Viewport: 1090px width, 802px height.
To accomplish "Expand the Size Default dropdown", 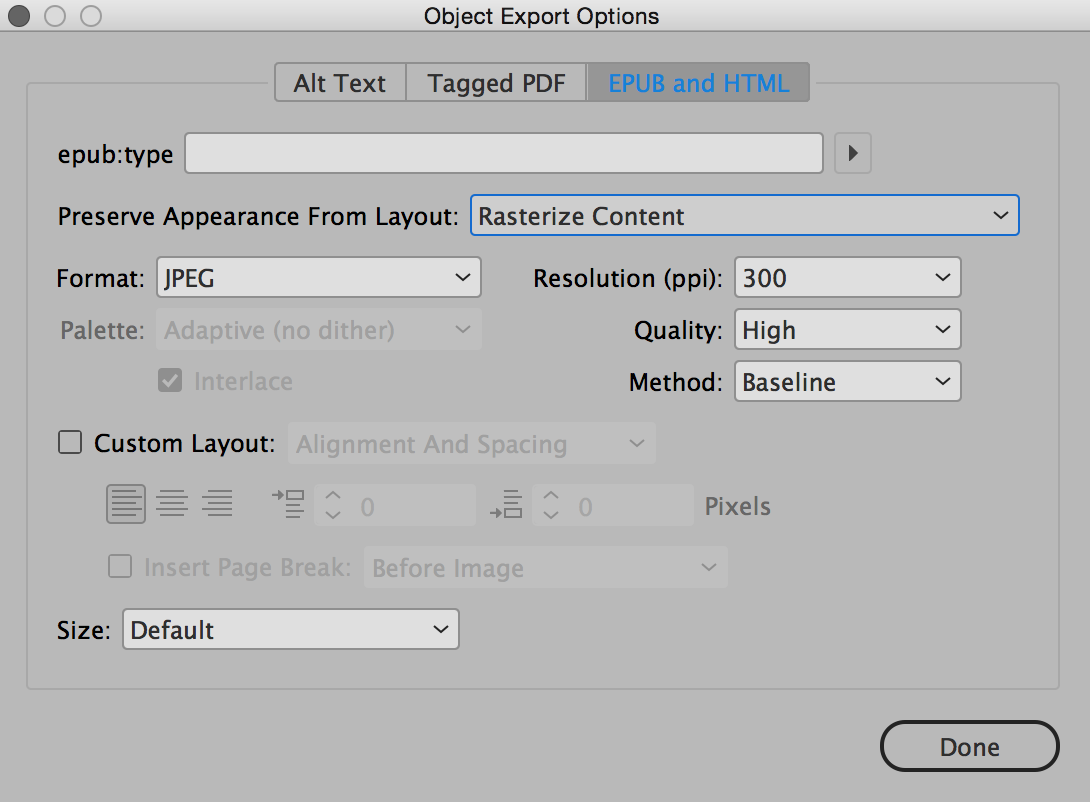I will 290,630.
